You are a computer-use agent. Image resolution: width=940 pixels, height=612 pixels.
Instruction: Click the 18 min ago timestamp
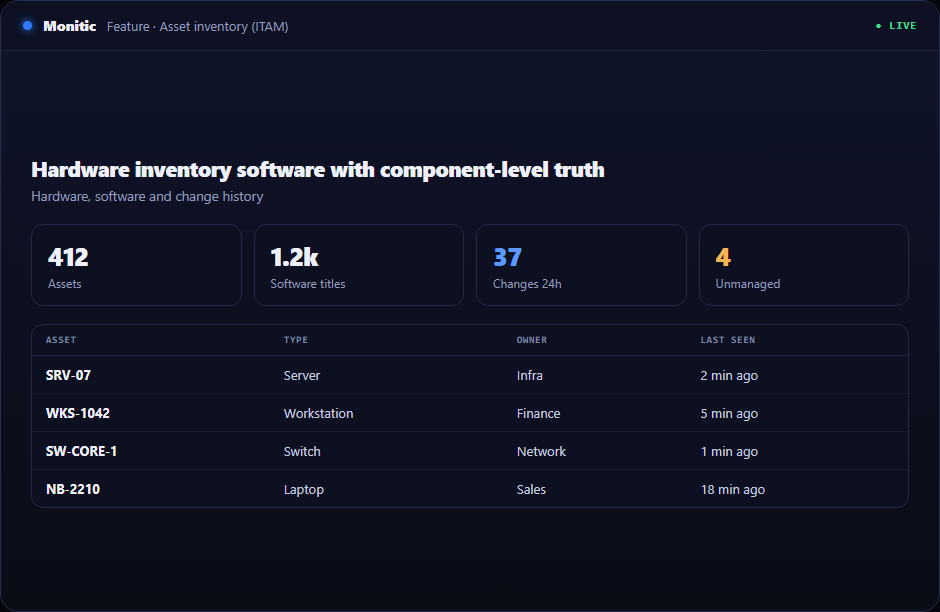[733, 489]
